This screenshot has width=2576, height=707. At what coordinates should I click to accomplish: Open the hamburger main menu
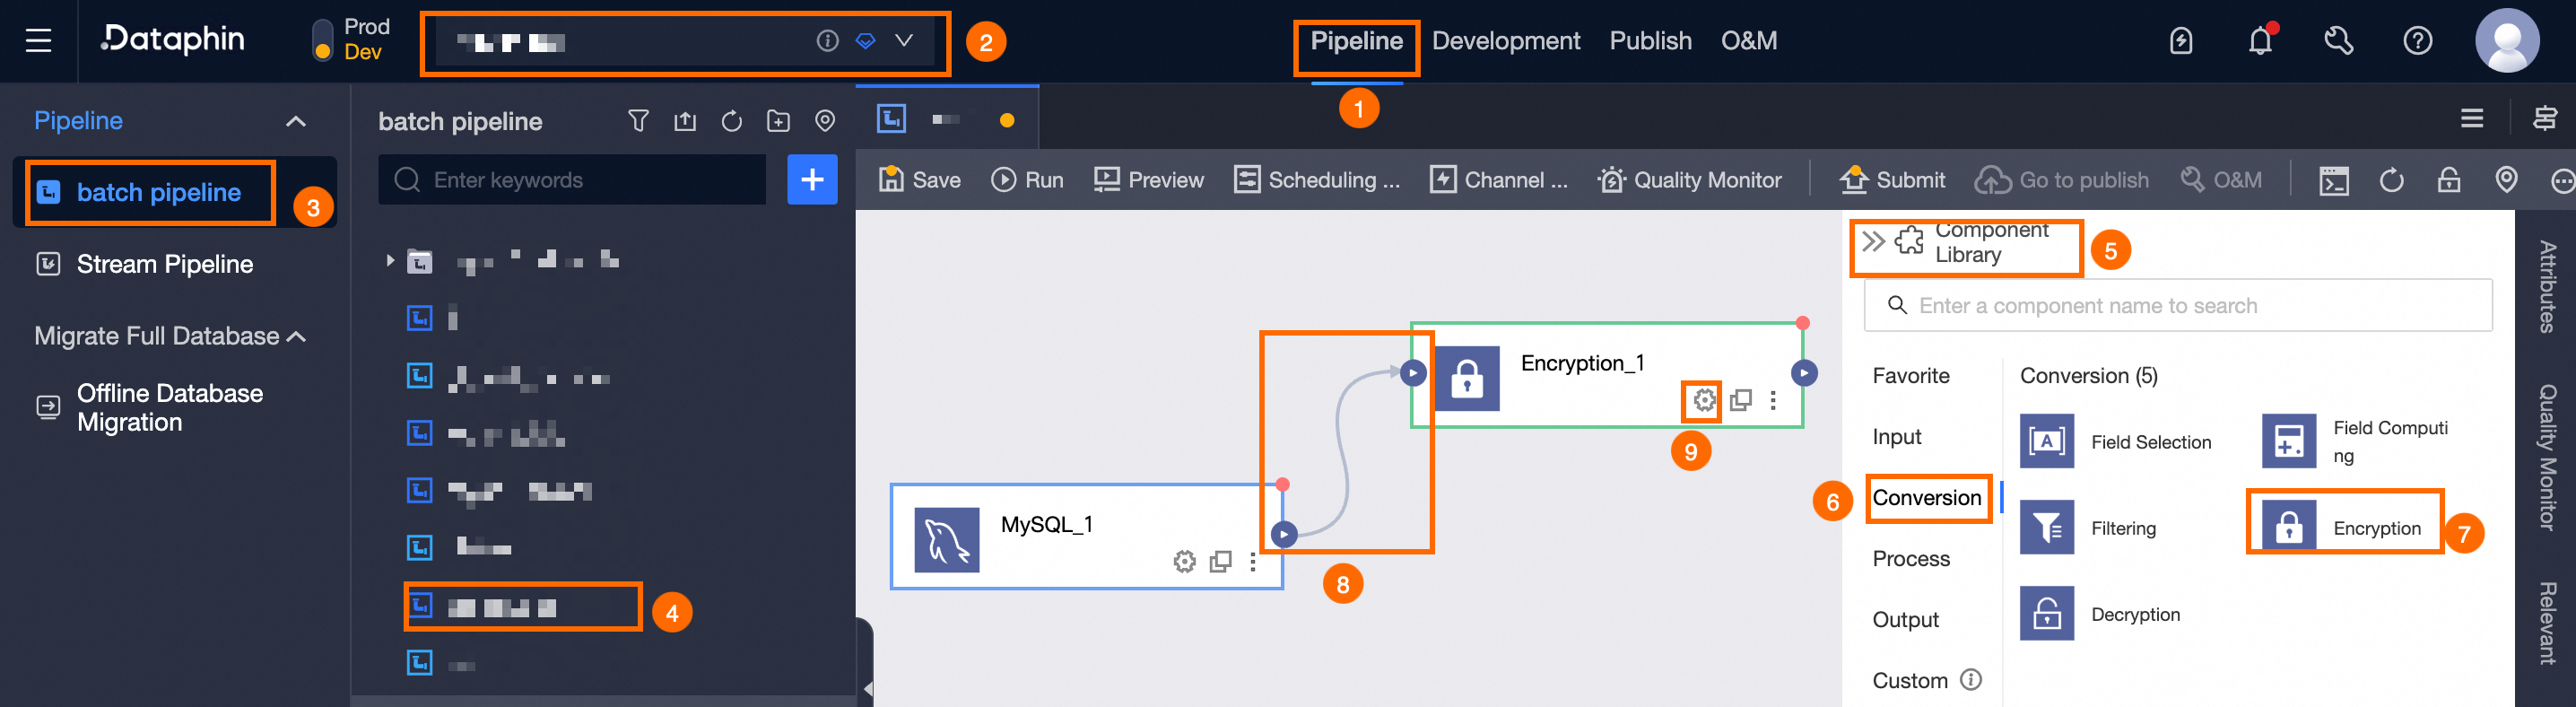(x=38, y=41)
